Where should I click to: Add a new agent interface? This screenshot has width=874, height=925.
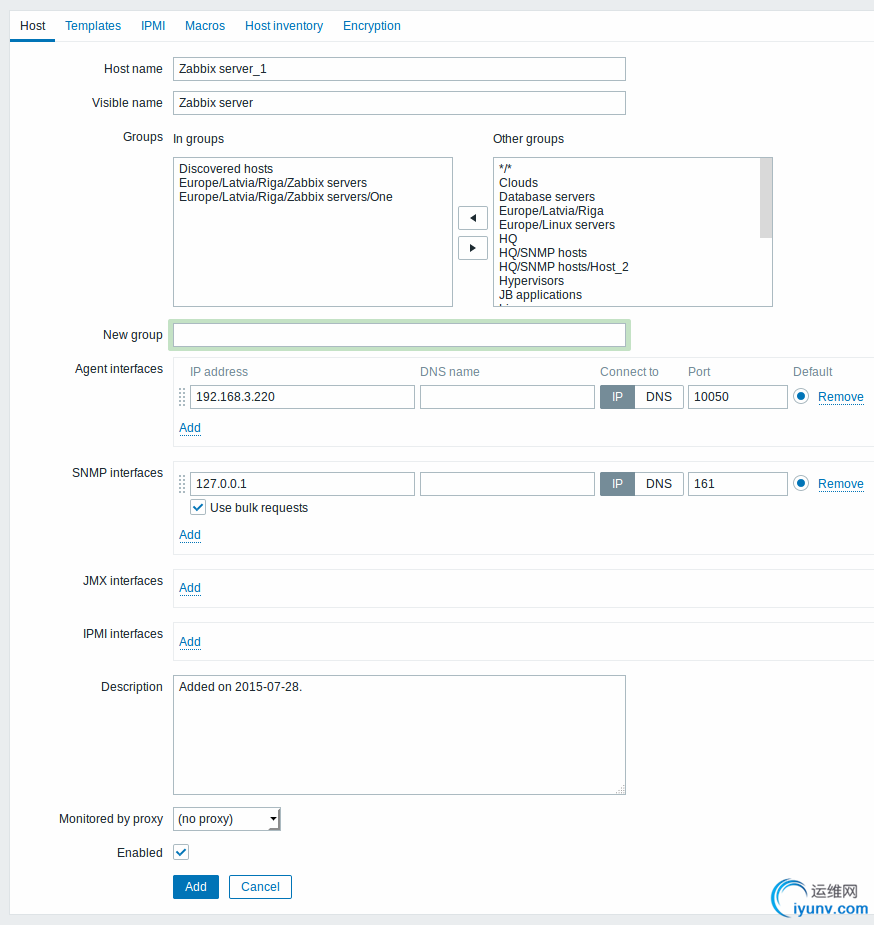tap(190, 428)
